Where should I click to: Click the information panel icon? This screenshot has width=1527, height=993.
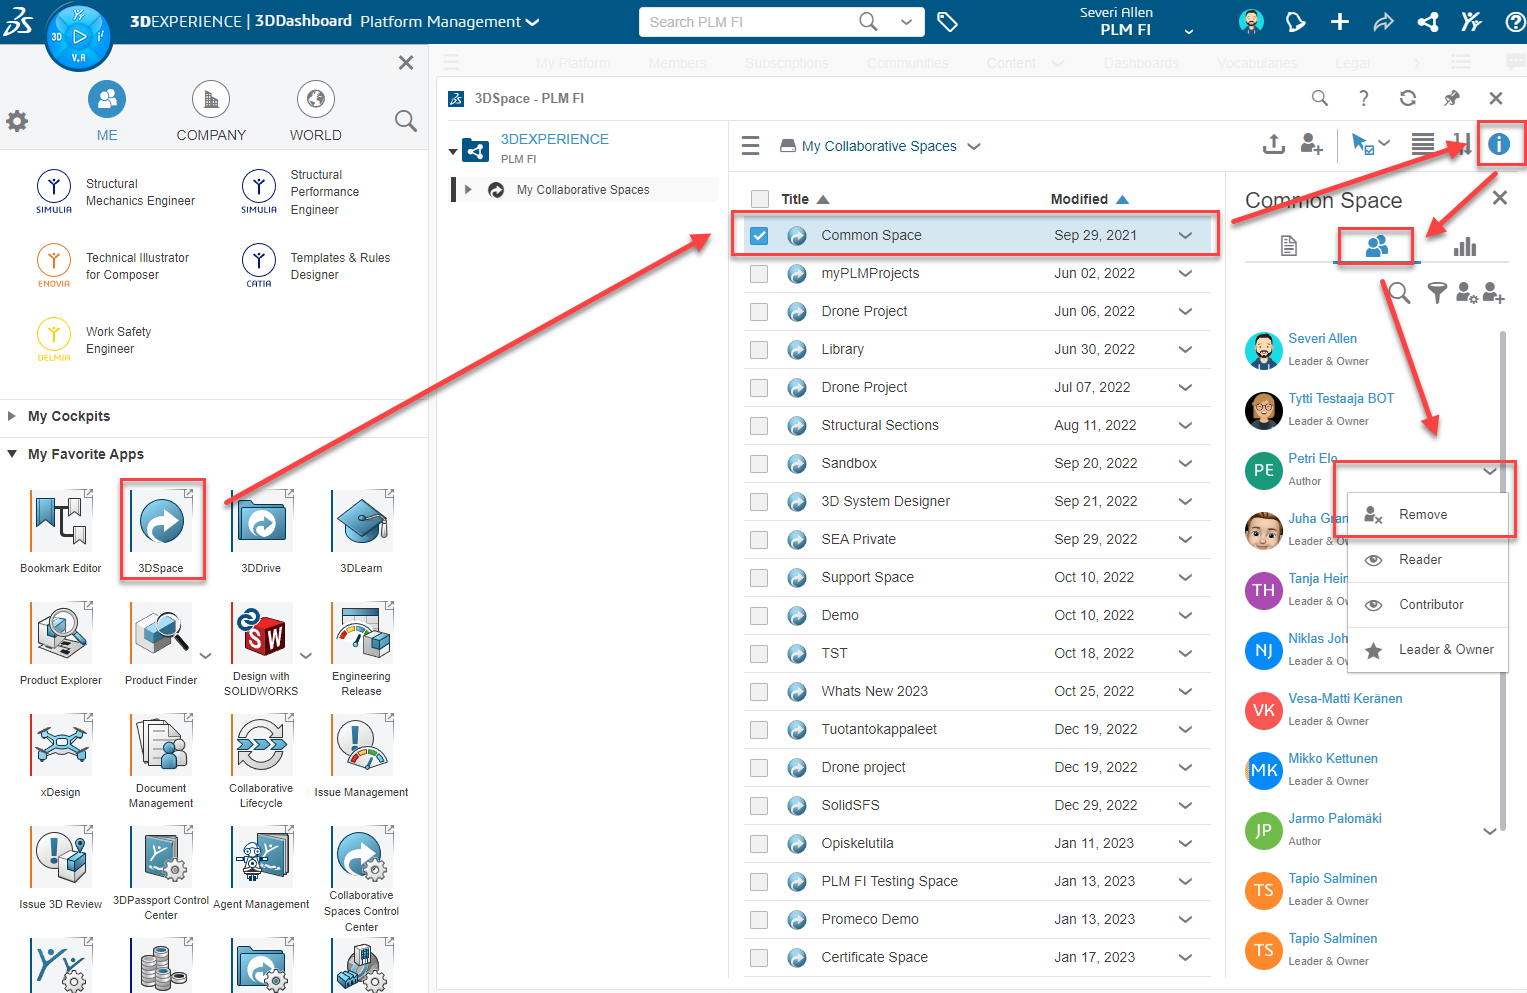1498,144
